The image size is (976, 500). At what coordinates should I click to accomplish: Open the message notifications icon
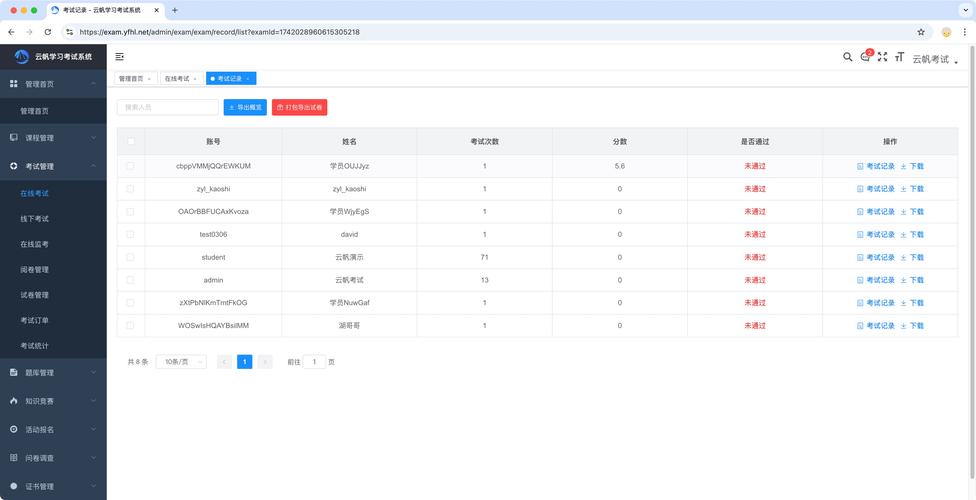866,57
